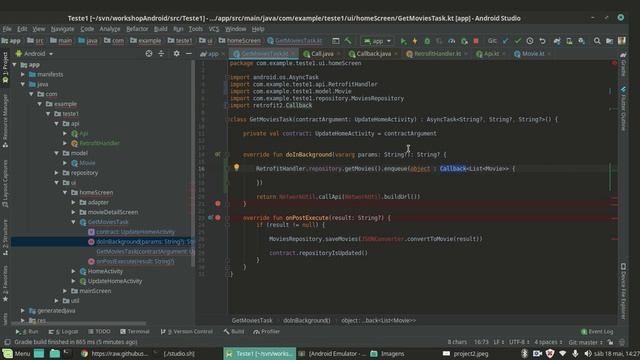
Task: Click the user avatar icon in toolbar
Action: (x=622, y=41)
